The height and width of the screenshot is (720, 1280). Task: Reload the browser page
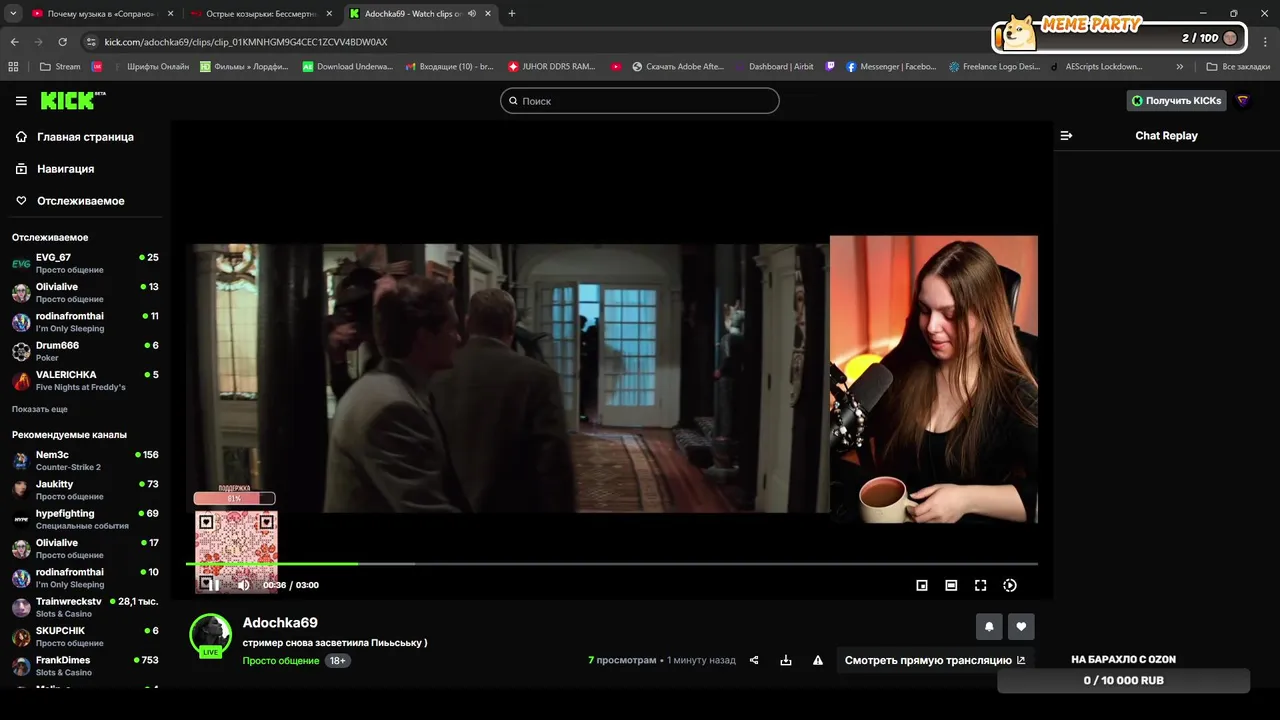pyautogui.click(x=62, y=42)
